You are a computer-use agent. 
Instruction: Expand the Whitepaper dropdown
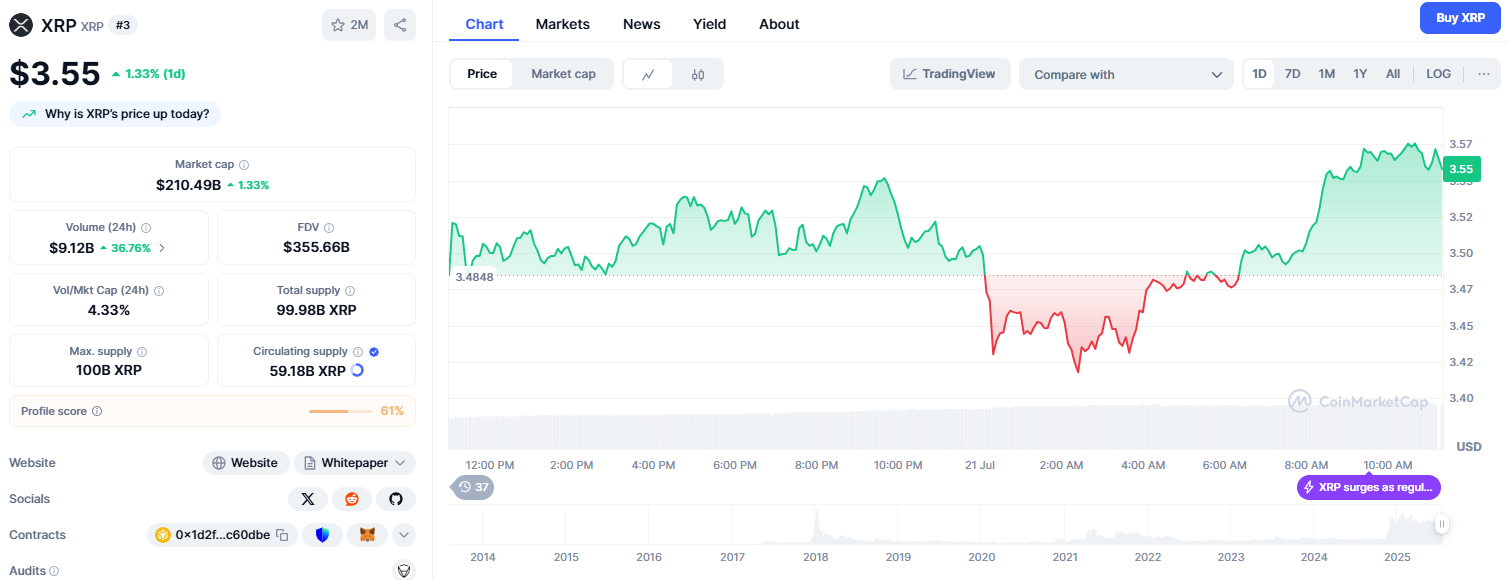pyautogui.click(x=355, y=463)
